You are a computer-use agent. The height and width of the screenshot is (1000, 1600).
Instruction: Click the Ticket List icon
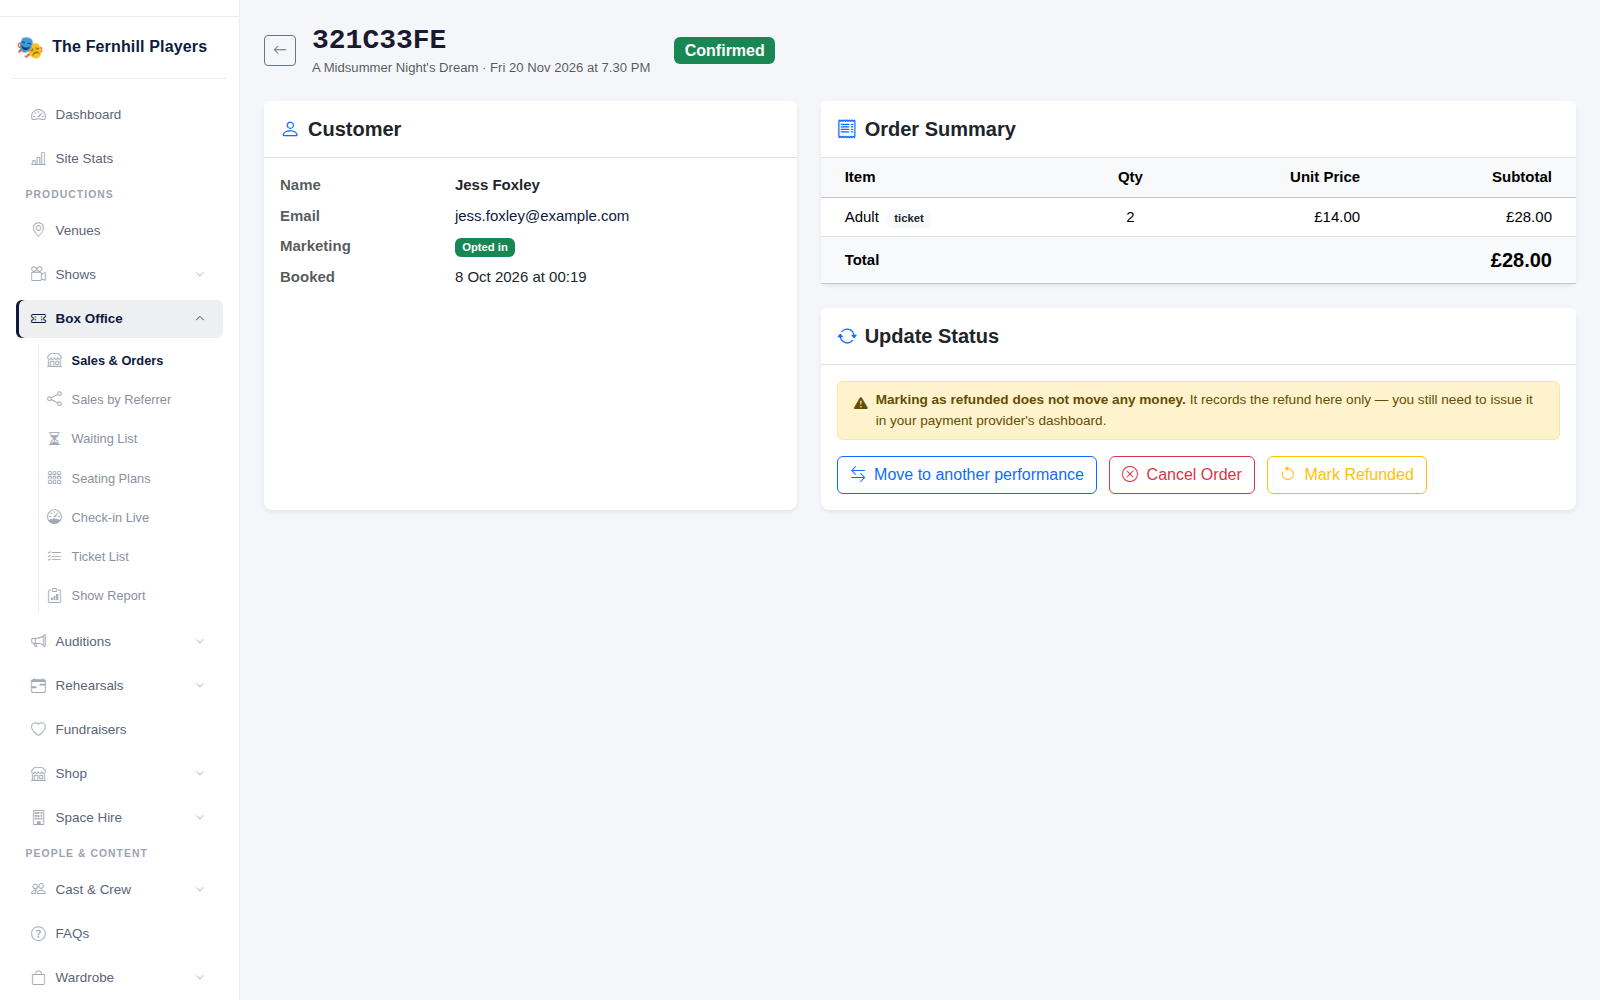coord(55,556)
